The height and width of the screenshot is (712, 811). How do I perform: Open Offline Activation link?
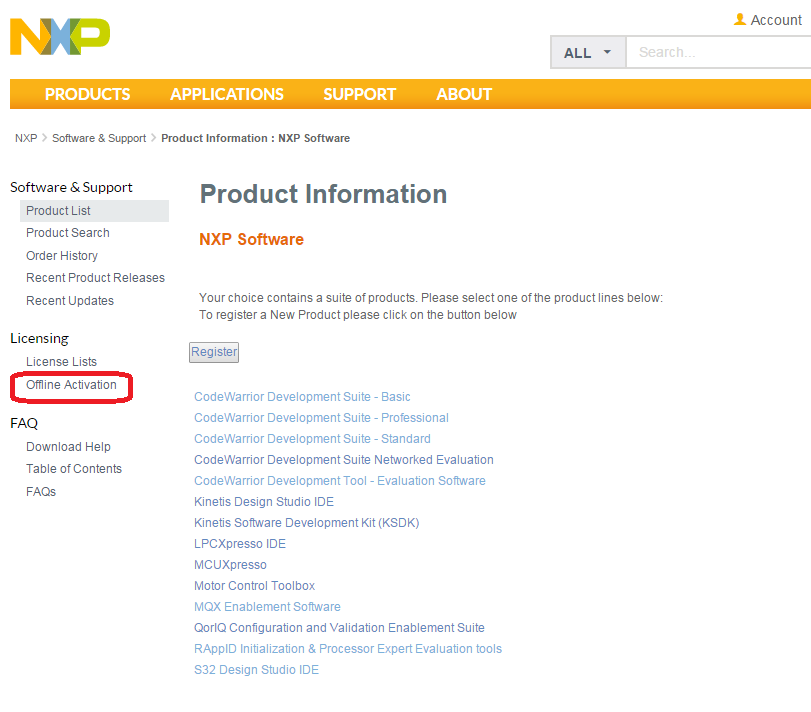[x=71, y=385]
